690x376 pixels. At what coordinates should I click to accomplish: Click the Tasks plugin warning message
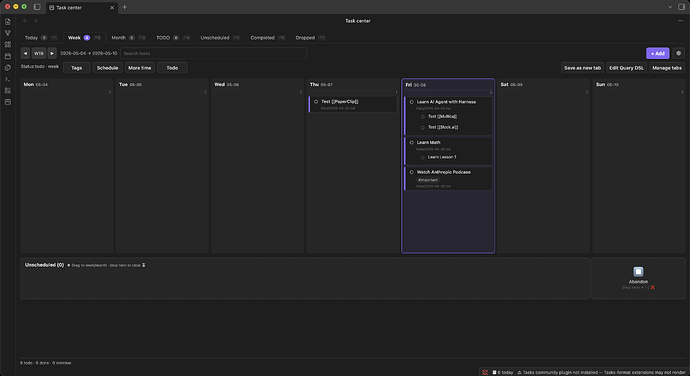click(602, 372)
